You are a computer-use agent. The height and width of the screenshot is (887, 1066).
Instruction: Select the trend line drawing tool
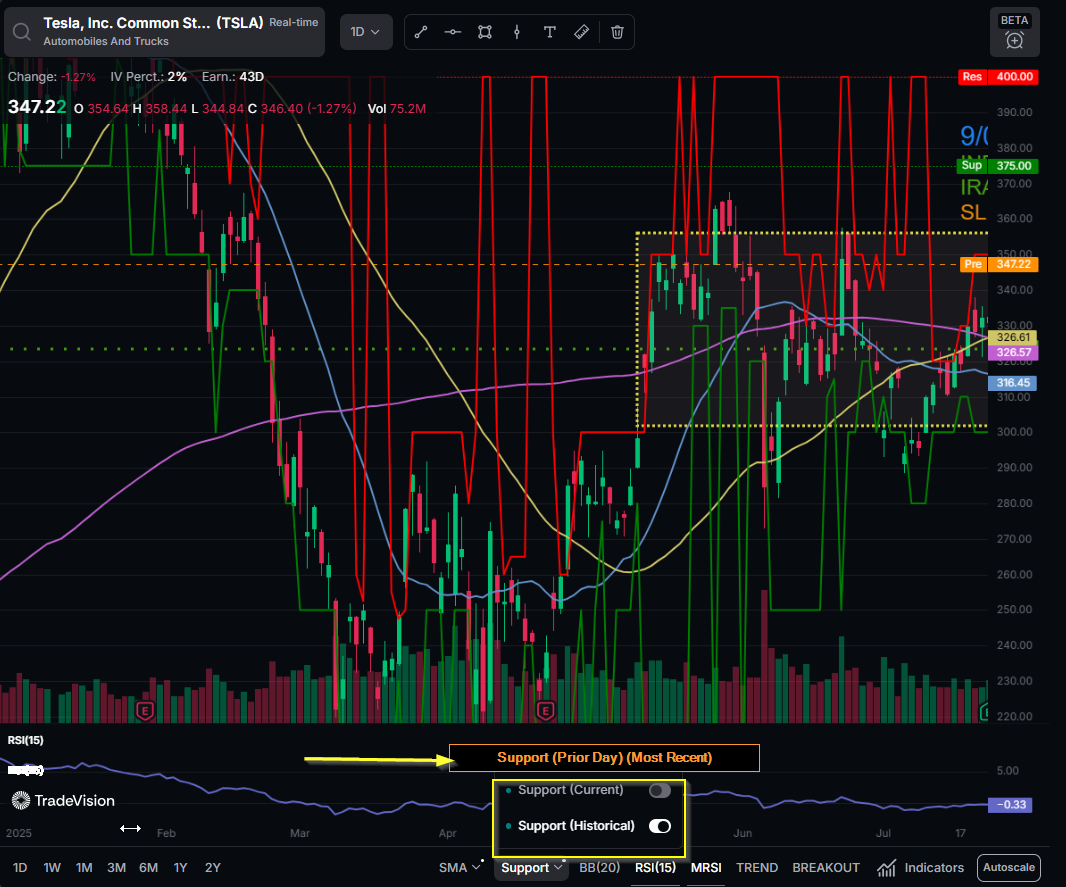[421, 32]
